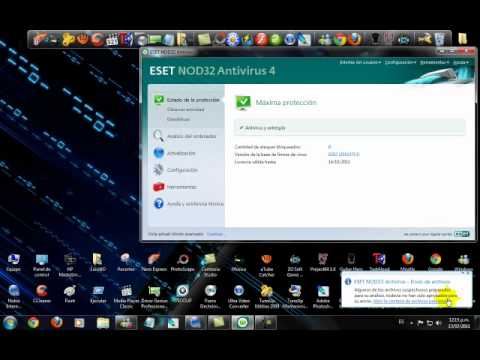The image size is (480, 360).
Task: Close the ESET NOD32 notification balloon
Action: pyautogui.click(x=468, y=273)
